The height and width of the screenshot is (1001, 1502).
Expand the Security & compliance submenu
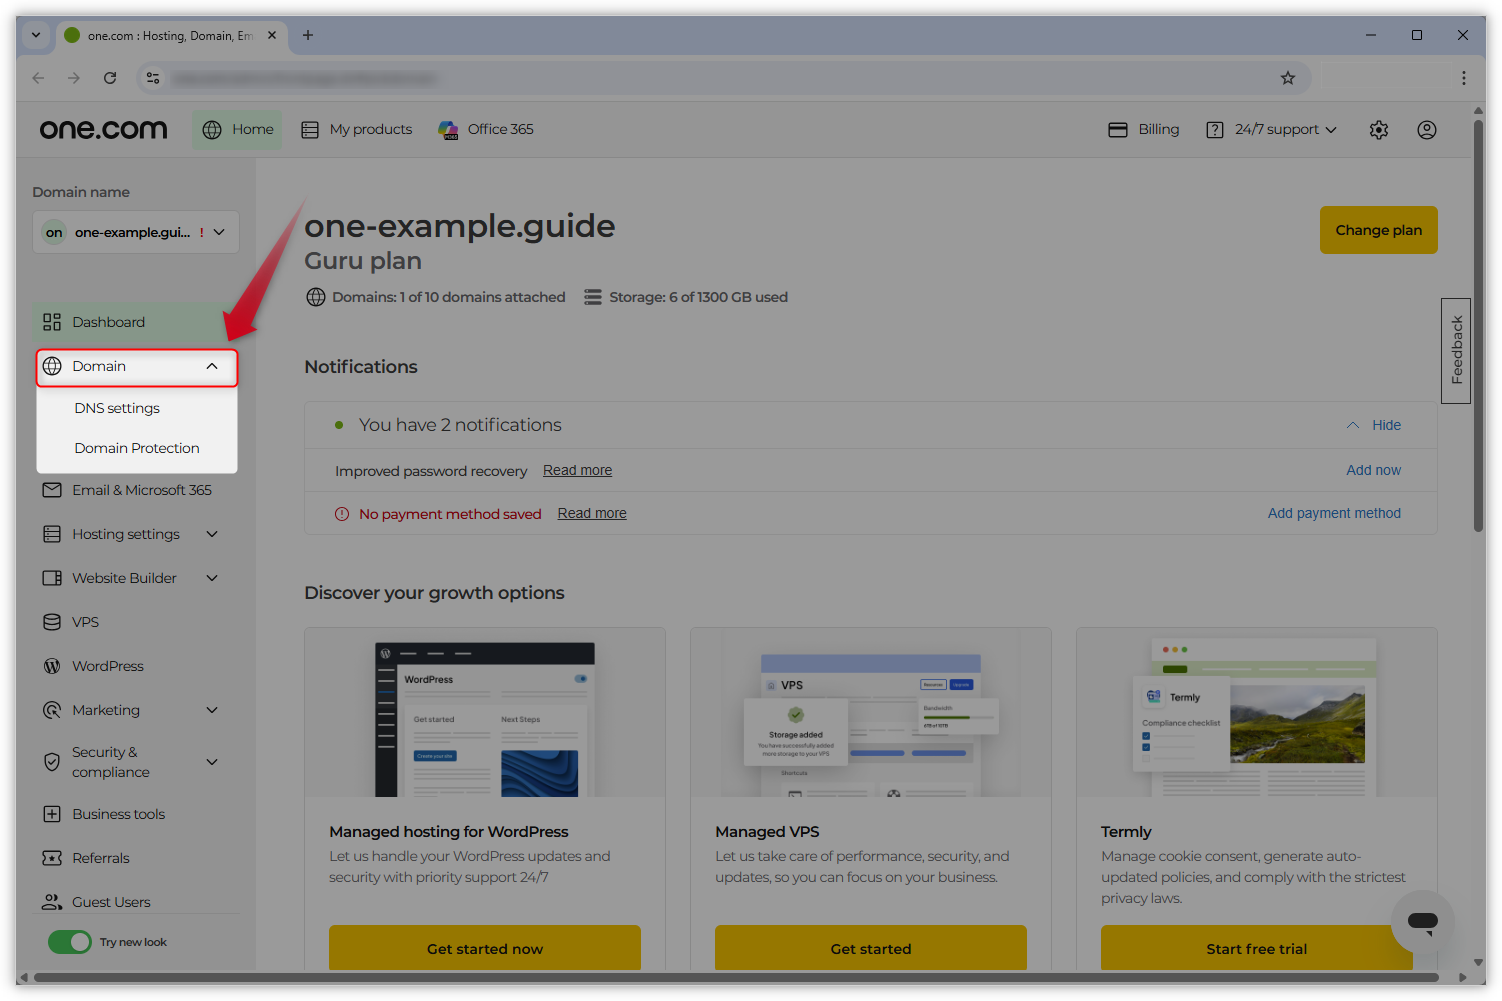point(212,762)
